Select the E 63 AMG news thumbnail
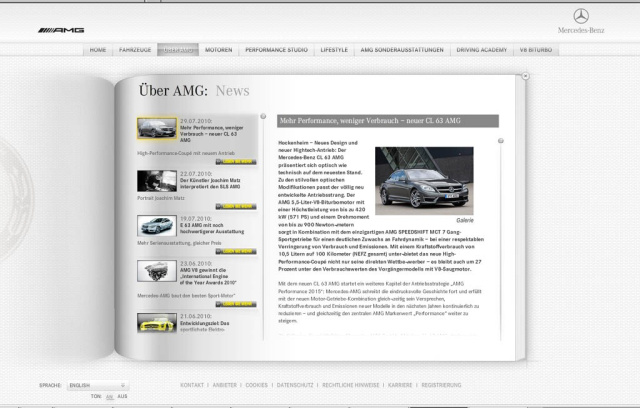 click(157, 226)
